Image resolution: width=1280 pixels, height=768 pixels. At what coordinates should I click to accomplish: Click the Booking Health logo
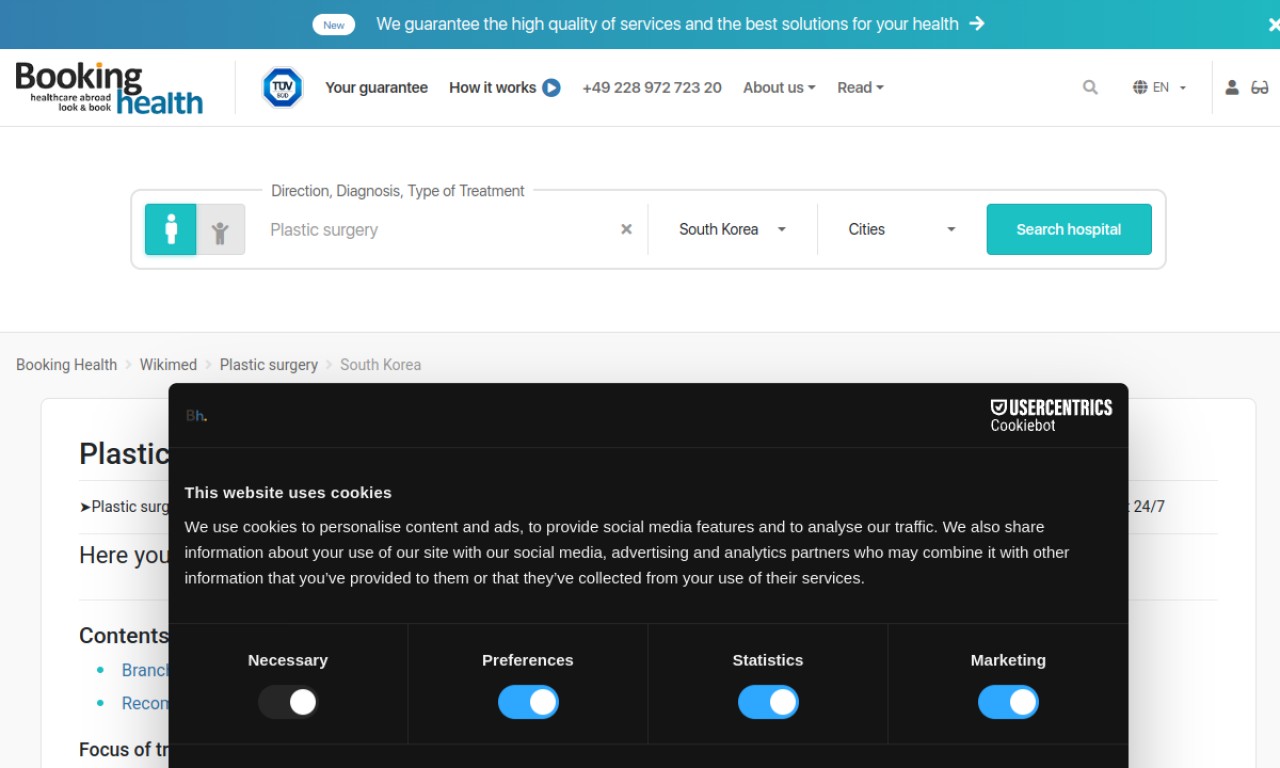(109, 88)
